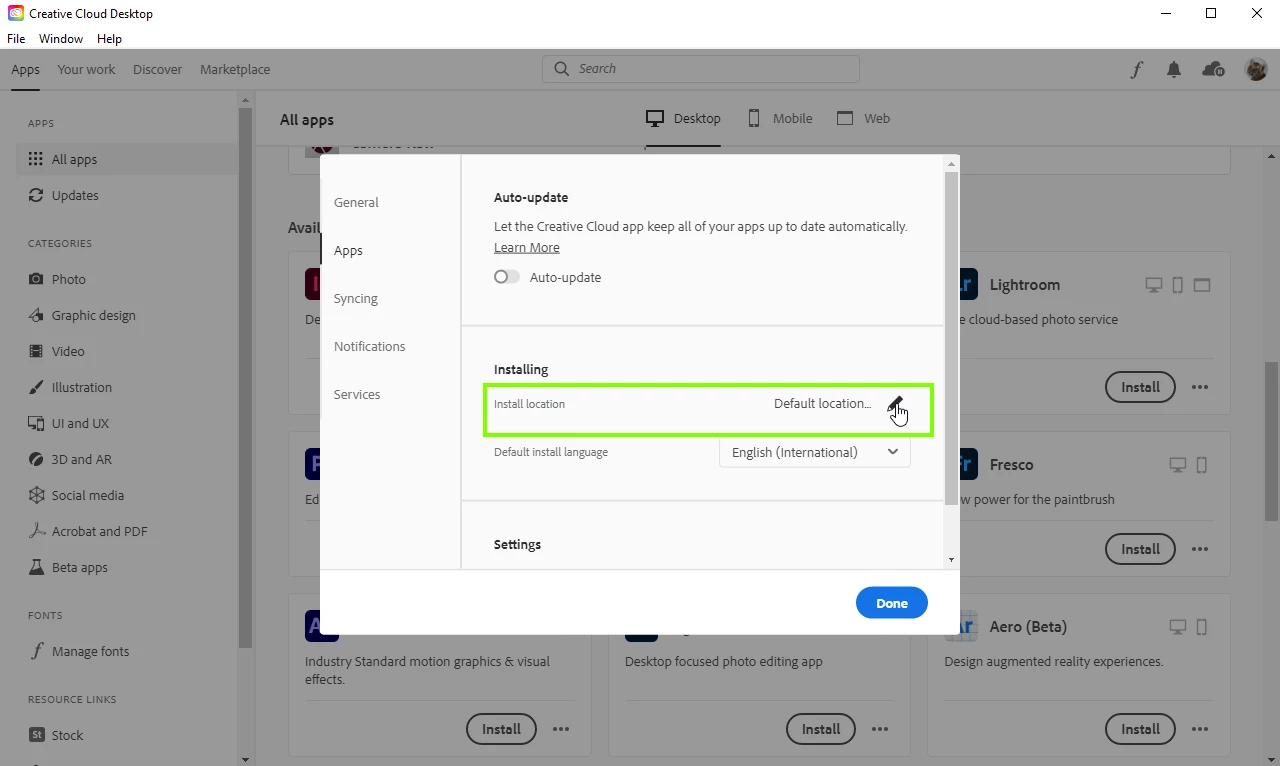Install the motion graphics app
This screenshot has height=766, width=1280.
coord(501,729)
